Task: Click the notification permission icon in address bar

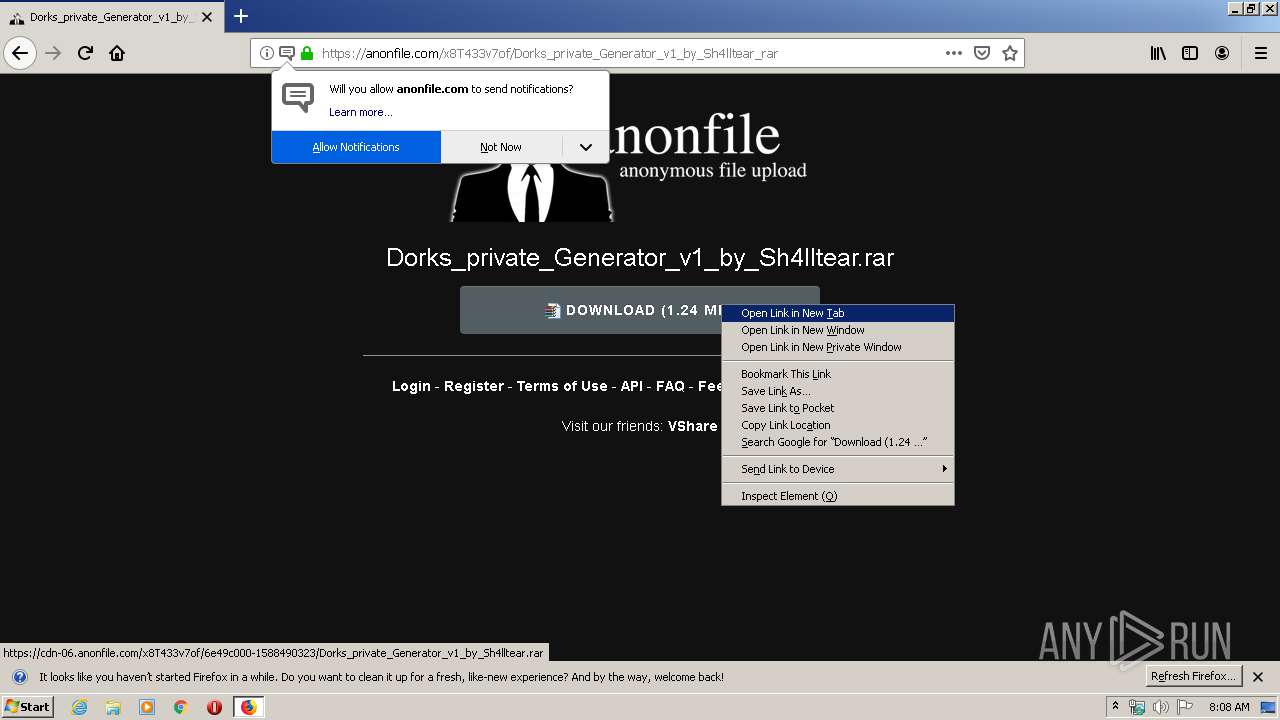Action: coord(287,53)
